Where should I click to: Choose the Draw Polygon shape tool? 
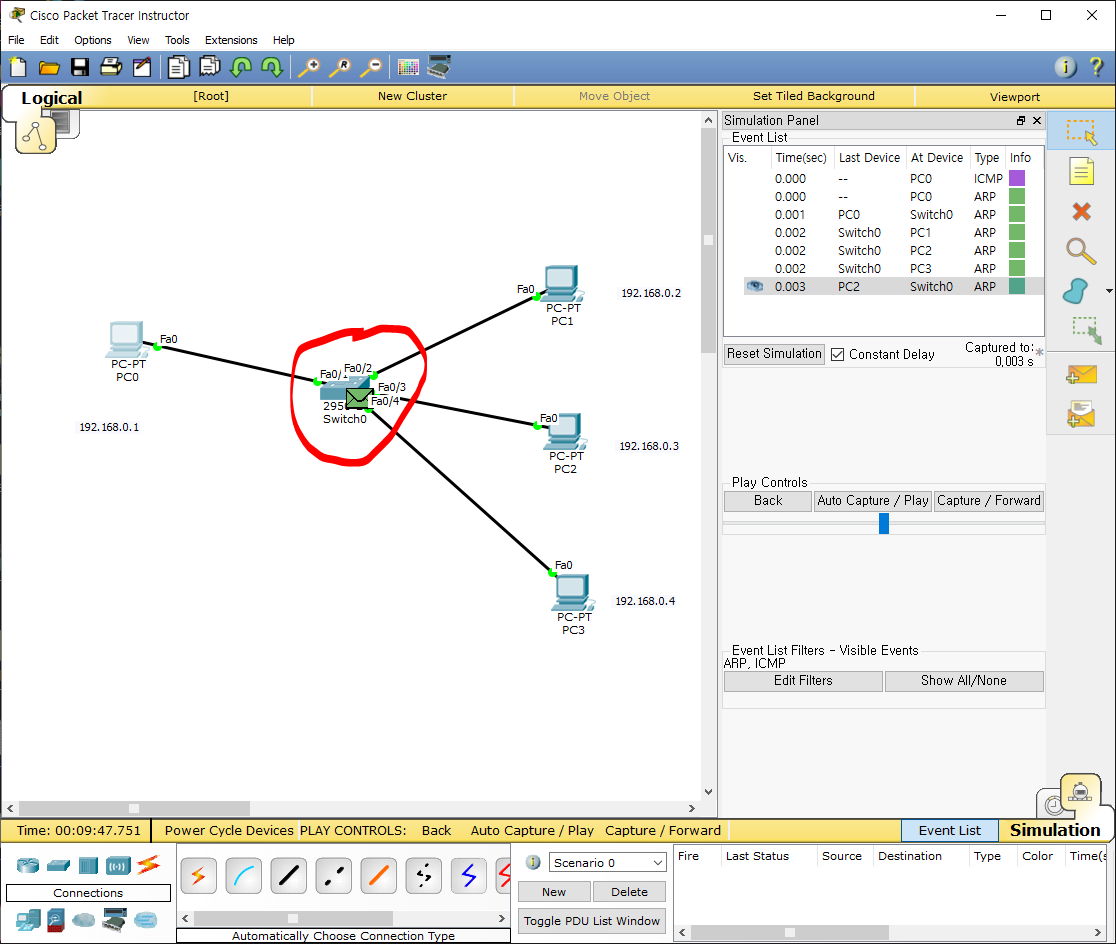[1075, 290]
